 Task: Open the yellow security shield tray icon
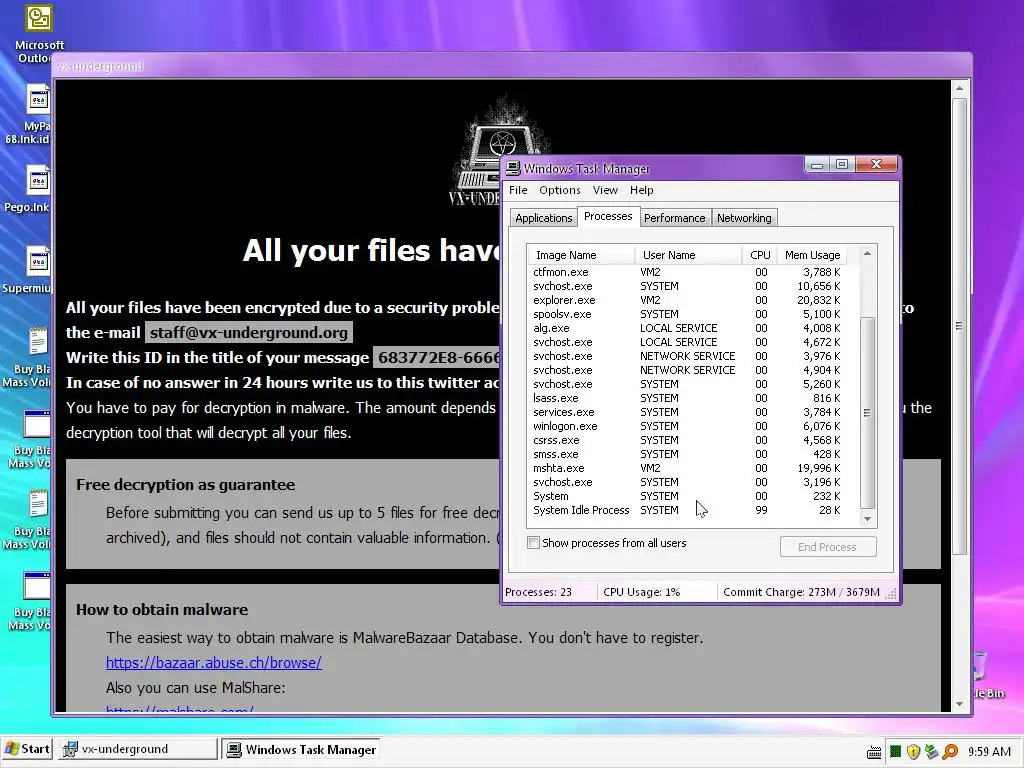(913, 752)
